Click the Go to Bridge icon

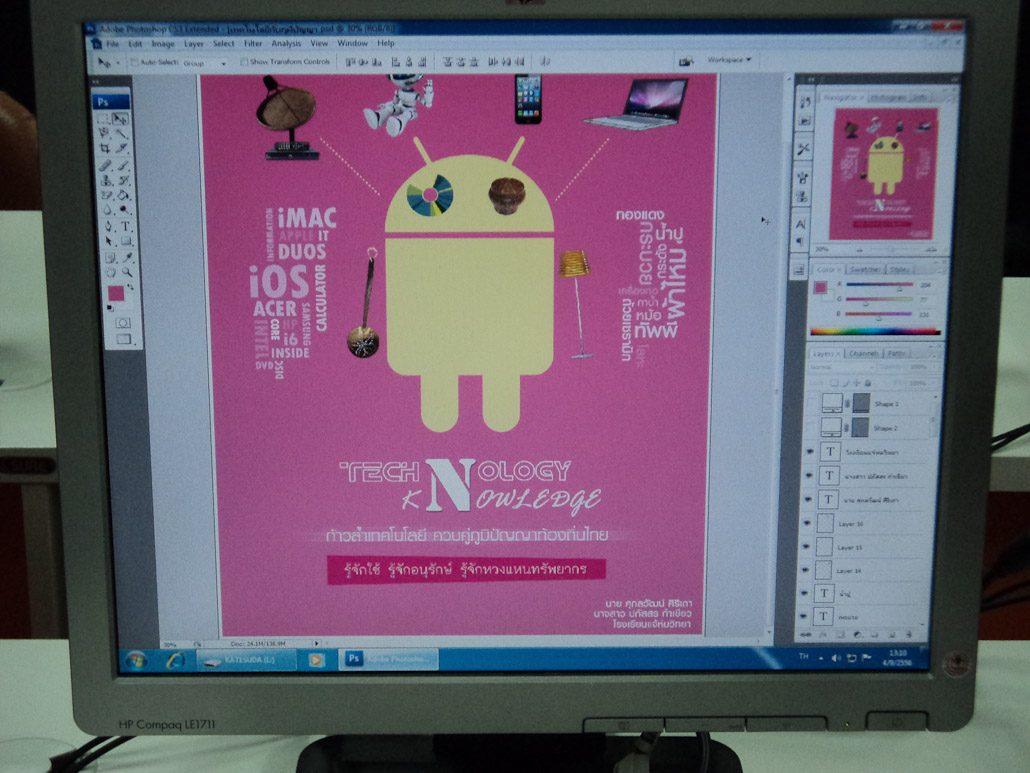686,61
